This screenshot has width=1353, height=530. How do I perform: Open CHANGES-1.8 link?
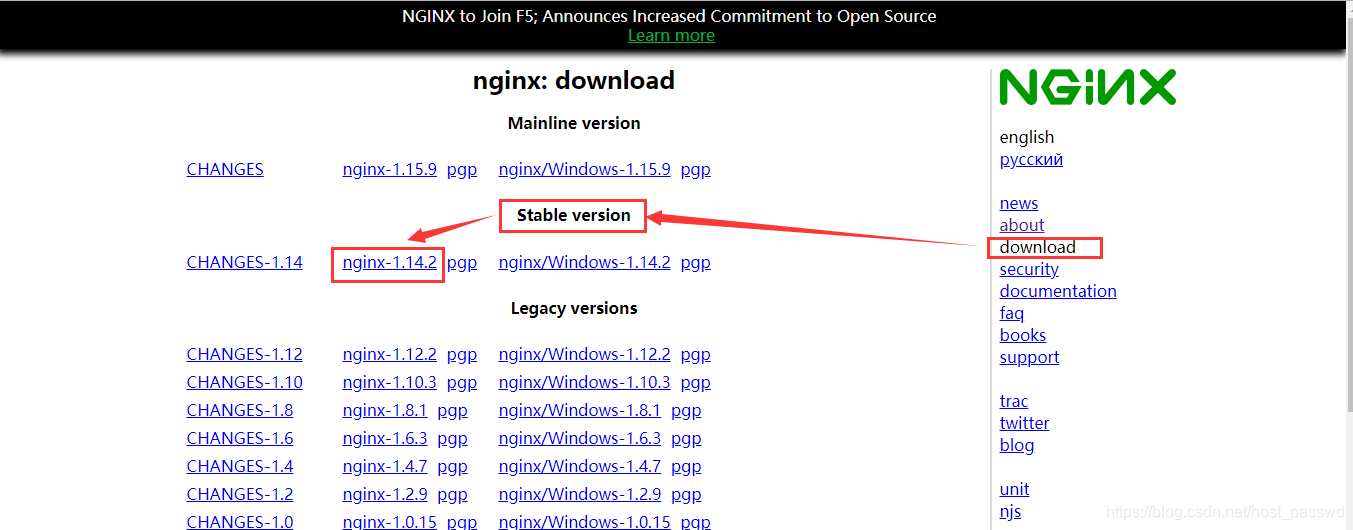[240, 410]
